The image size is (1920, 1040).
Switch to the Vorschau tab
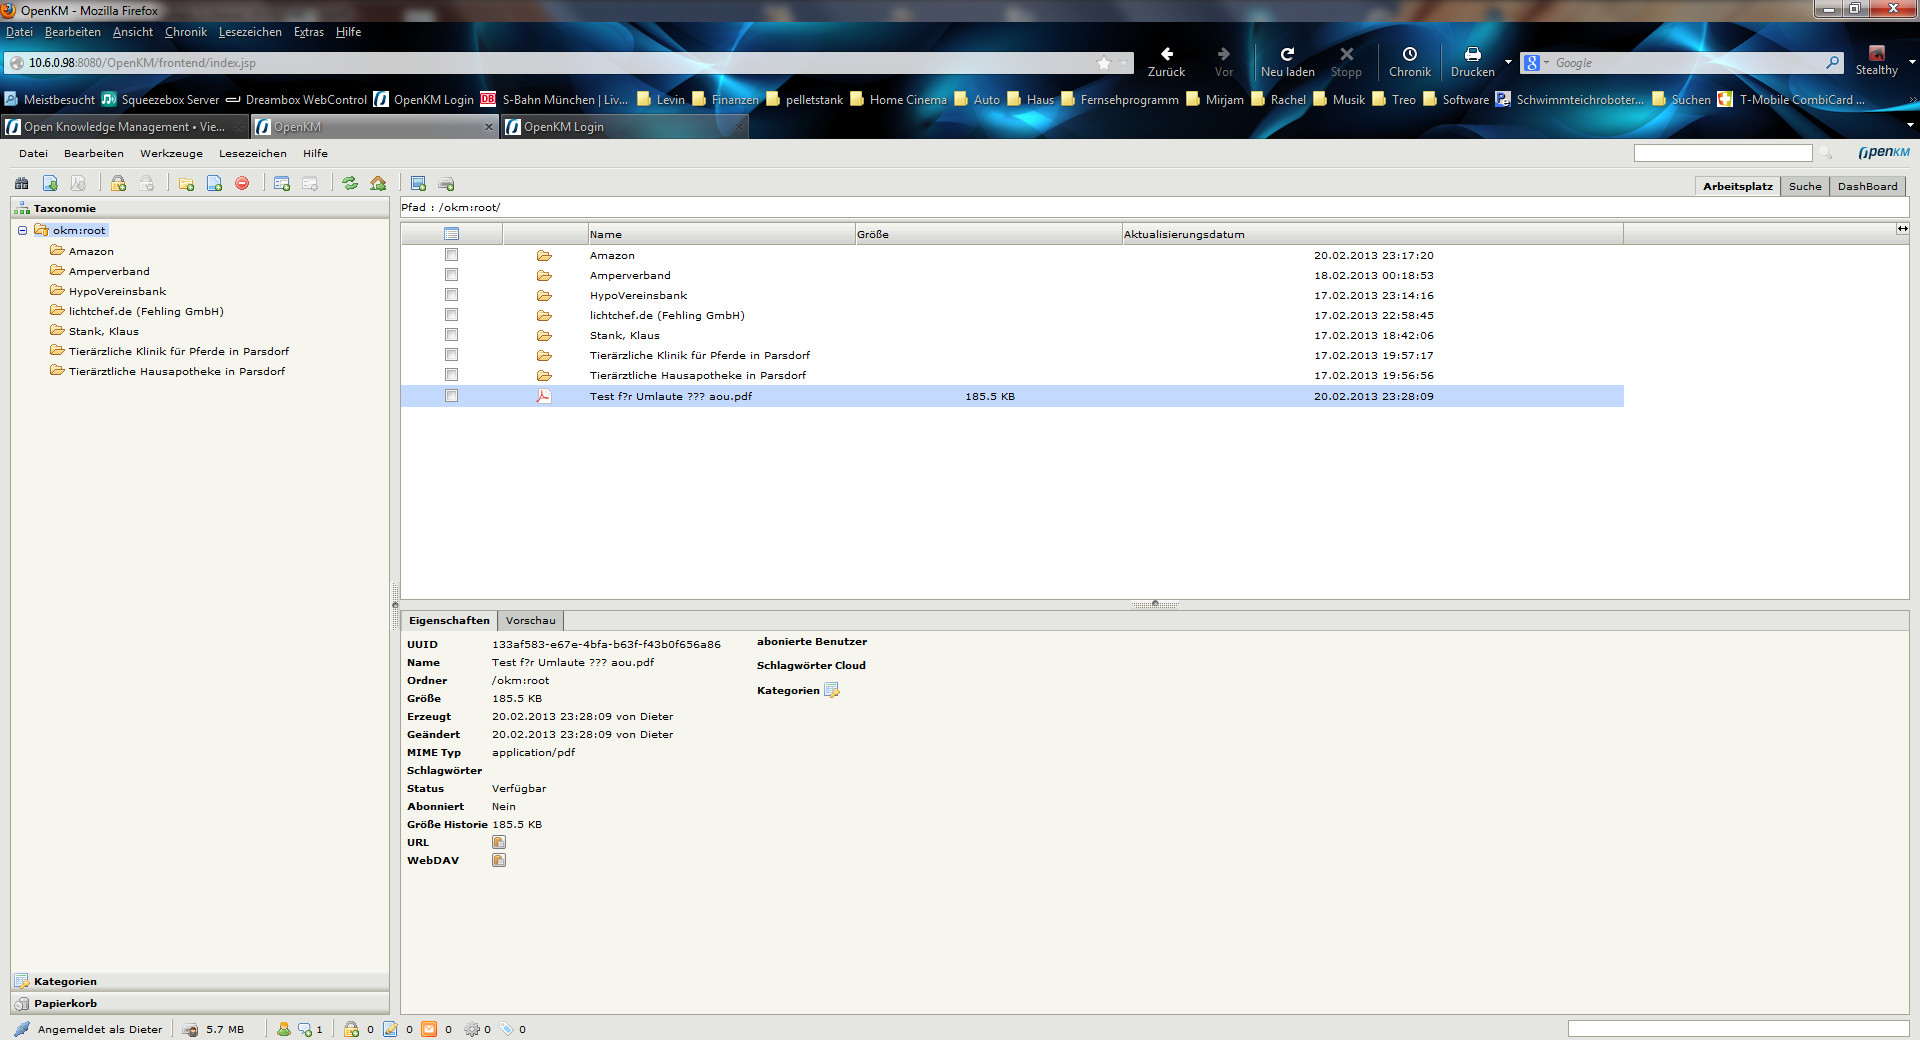click(x=530, y=621)
